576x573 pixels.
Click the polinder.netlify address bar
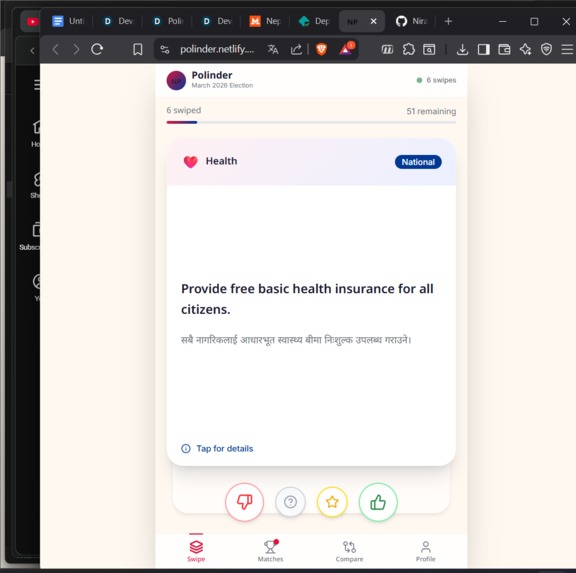point(217,49)
